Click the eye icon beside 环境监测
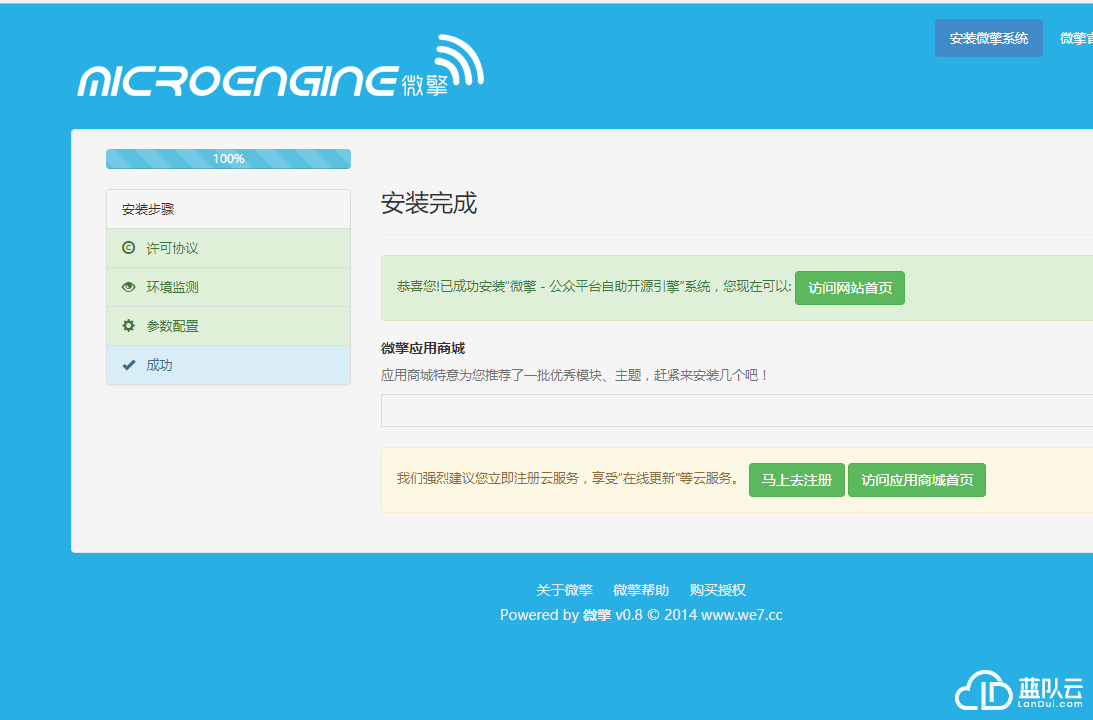Viewport: 1093px width, 720px height. (x=128, y=287)
